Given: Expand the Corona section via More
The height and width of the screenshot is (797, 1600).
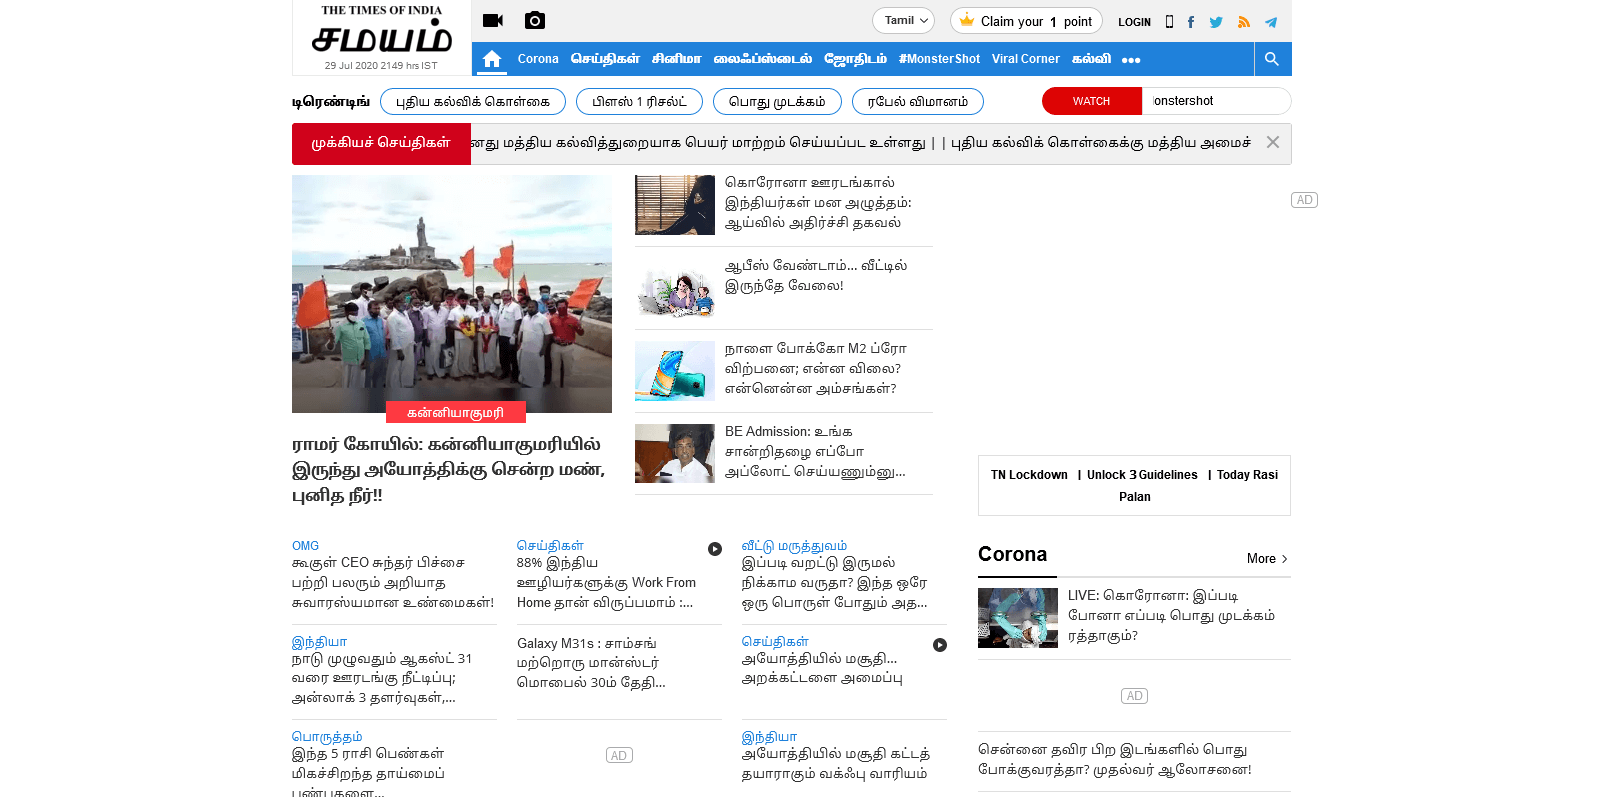Looking at the screenshot, I should 1267,559.
